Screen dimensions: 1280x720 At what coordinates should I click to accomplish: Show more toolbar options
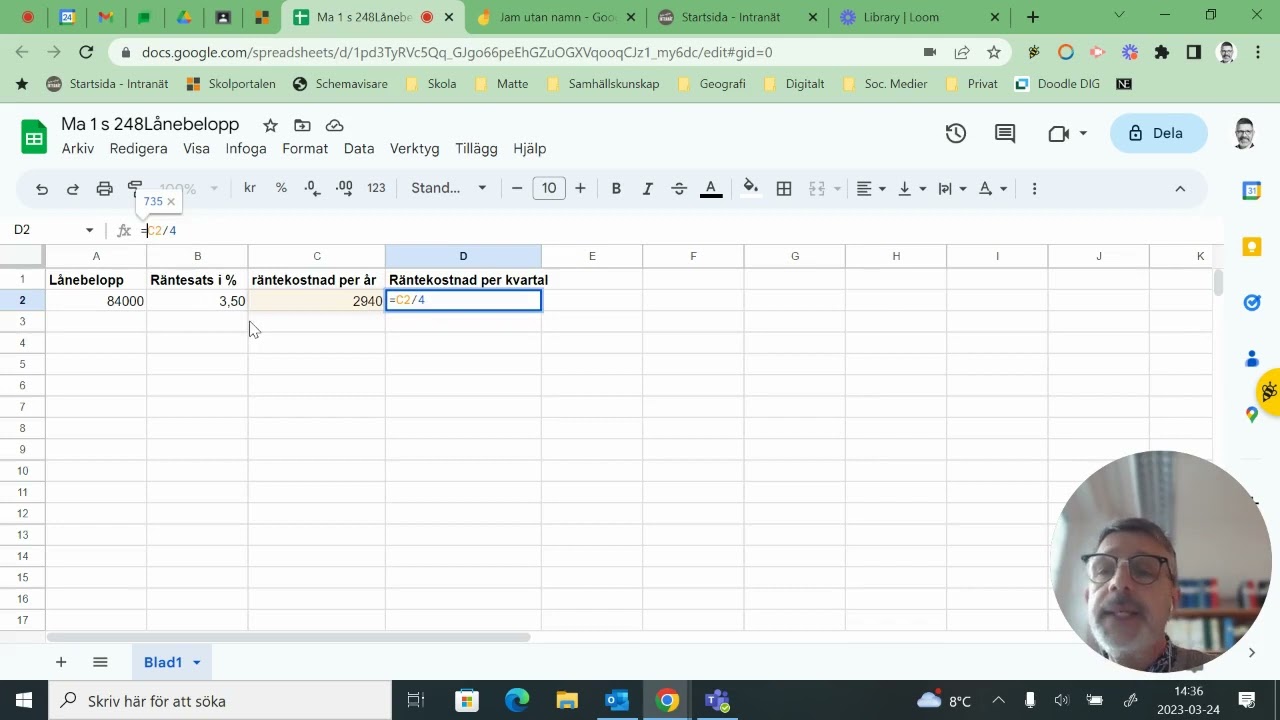click(1034, 188)
